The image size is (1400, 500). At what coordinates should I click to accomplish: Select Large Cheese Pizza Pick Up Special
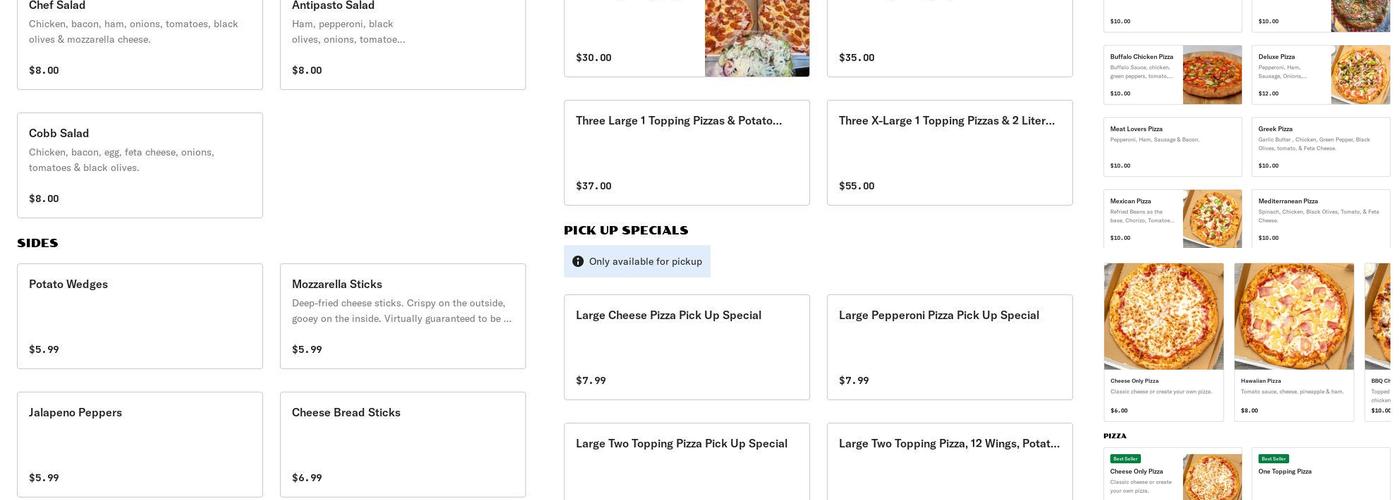(x=686, y=347)
